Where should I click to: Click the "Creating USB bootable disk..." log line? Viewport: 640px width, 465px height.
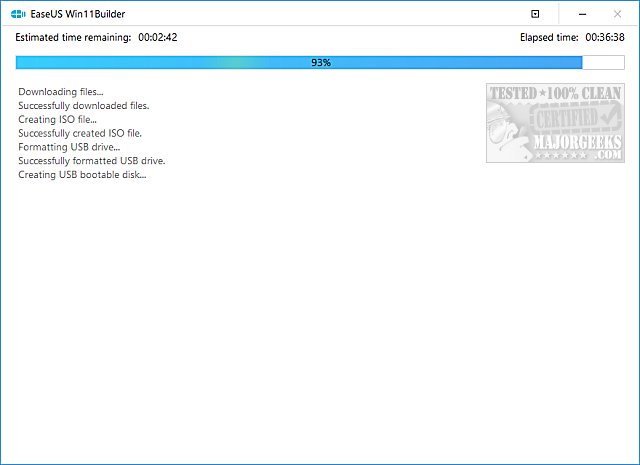point(82,175)
